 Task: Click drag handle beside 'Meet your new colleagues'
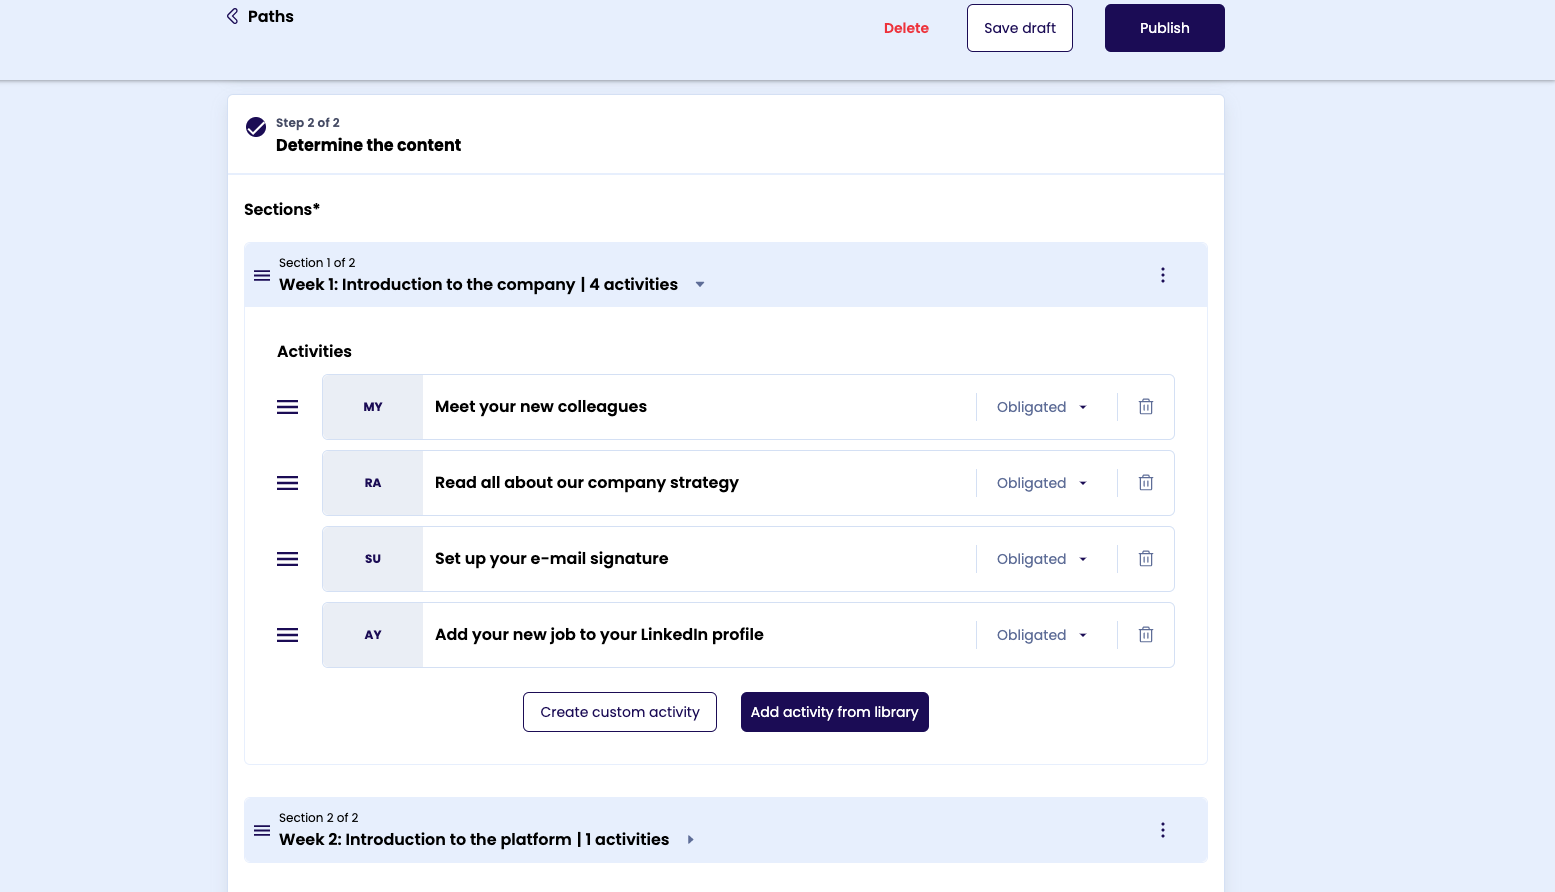287,407
